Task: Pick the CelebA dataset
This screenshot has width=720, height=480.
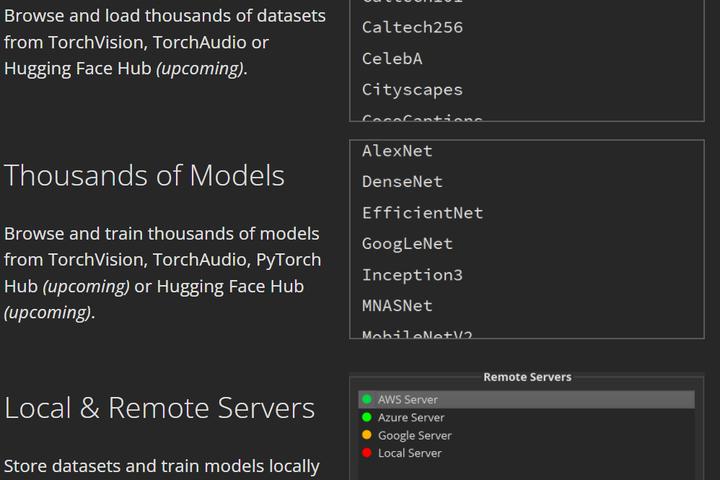Action: coord(392,59)
